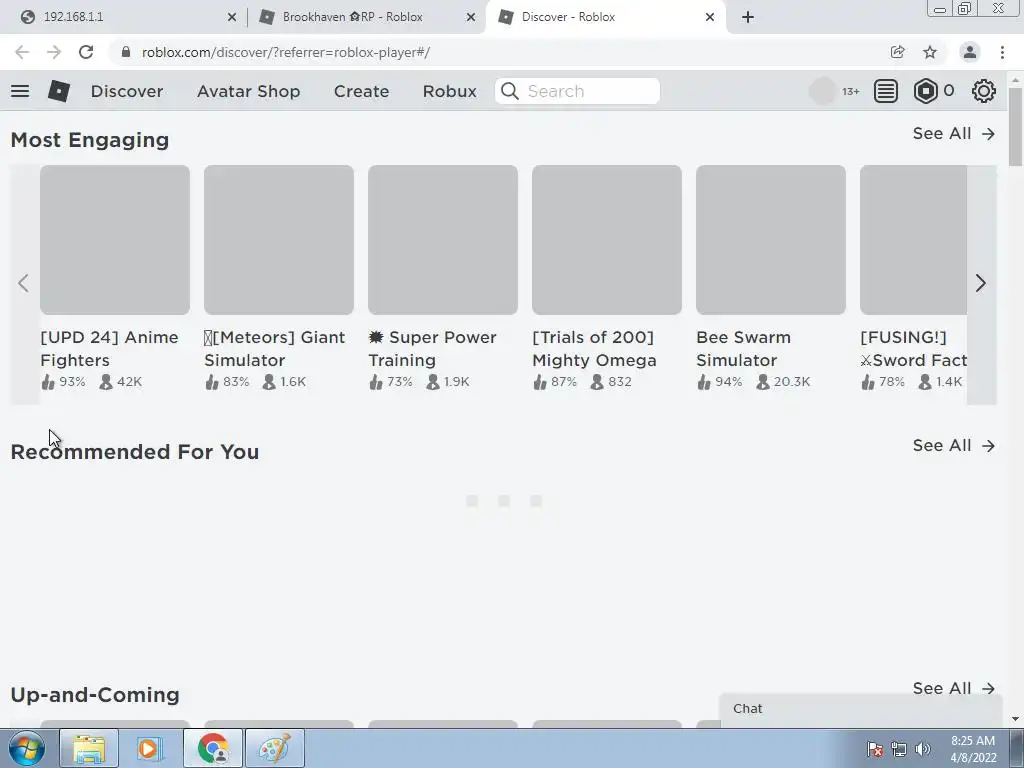Click the Roblox logo icon
This screenshot has width=1024, height=768.
[x=59, y=91]
